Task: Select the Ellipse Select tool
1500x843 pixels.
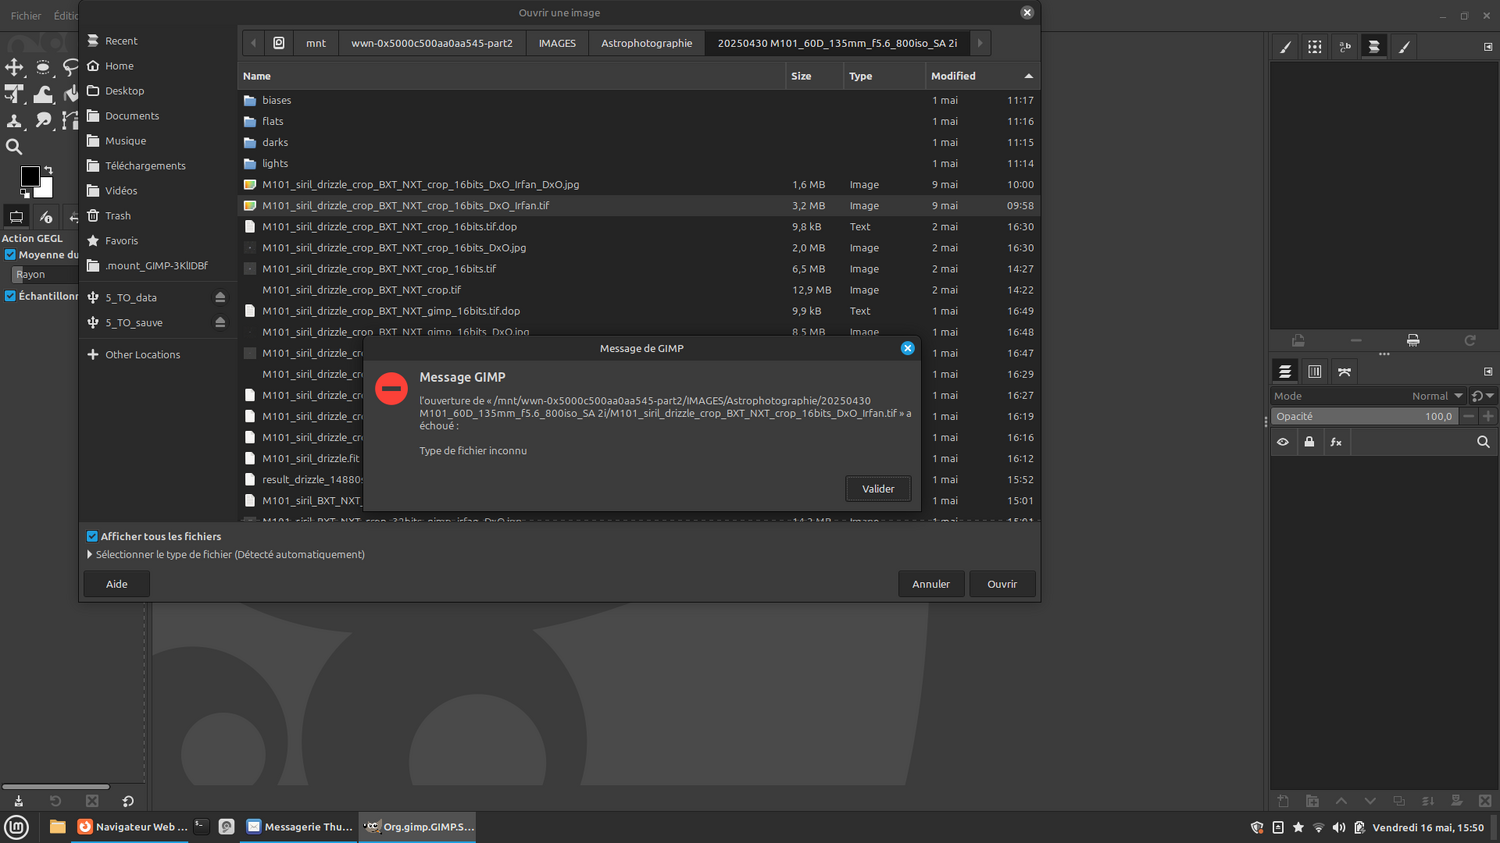Action: pos(43,67)
